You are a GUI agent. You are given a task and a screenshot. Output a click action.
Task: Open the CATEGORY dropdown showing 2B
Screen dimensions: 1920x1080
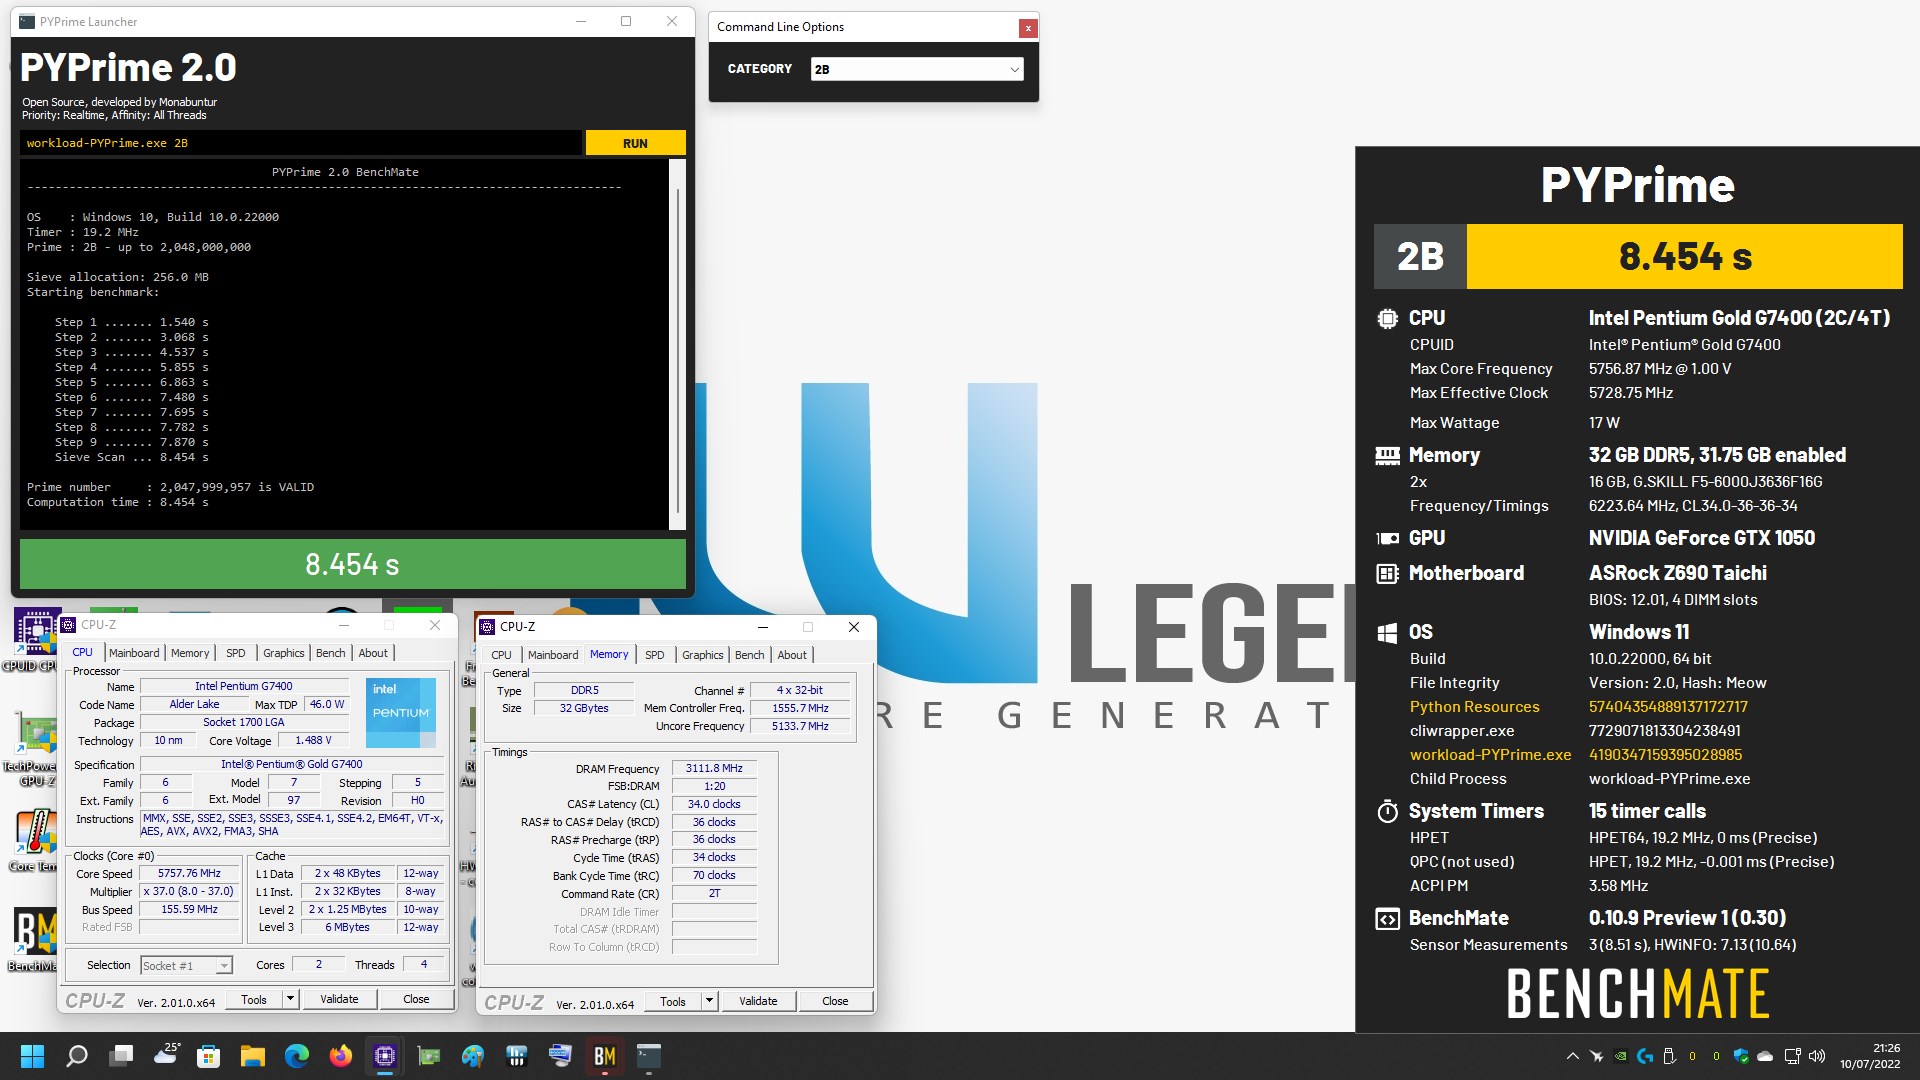[916, 69]
